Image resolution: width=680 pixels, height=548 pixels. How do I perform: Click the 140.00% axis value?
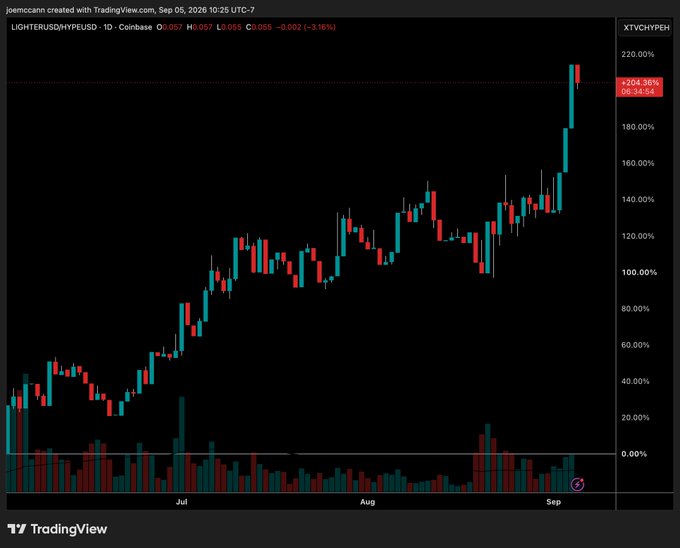click(638, 199)
